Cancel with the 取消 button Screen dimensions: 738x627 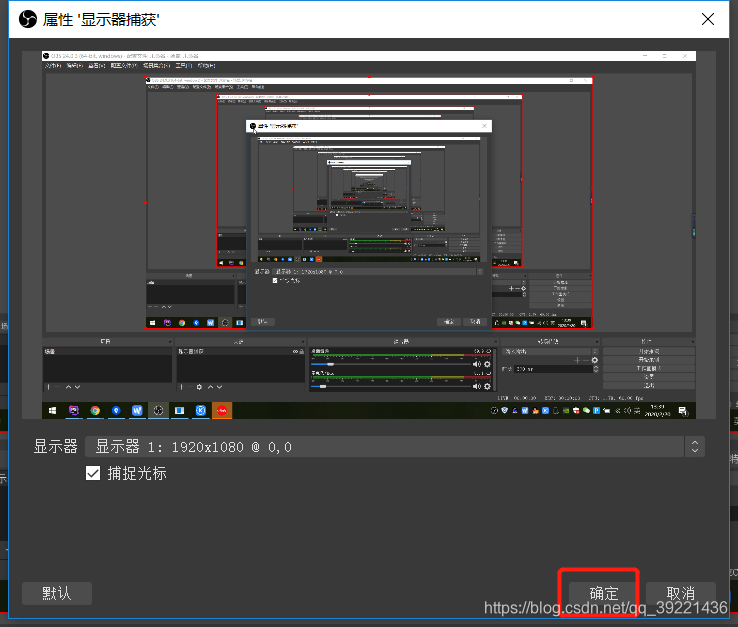click(681, 593)
